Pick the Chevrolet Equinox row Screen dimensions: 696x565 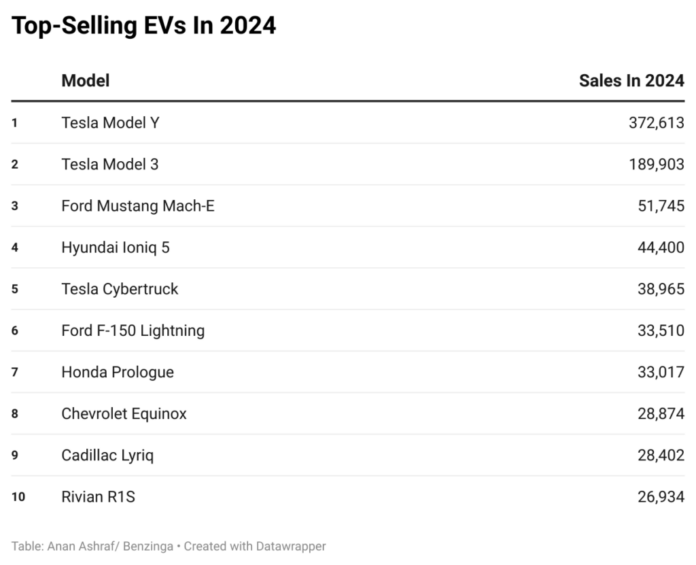pyautogui.click(x=124, y=413)
